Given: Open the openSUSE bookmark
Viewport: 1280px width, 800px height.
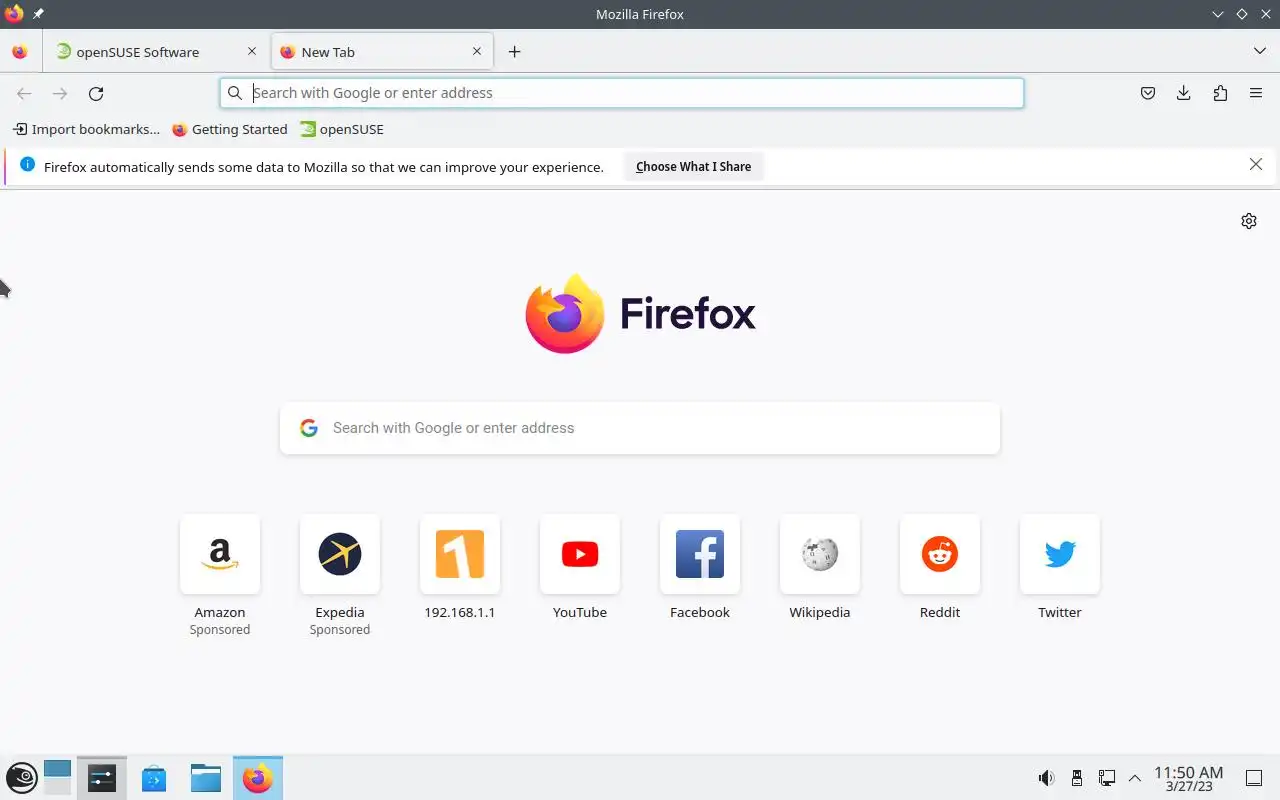Looking at the screenshot, I should pos(342,129).
